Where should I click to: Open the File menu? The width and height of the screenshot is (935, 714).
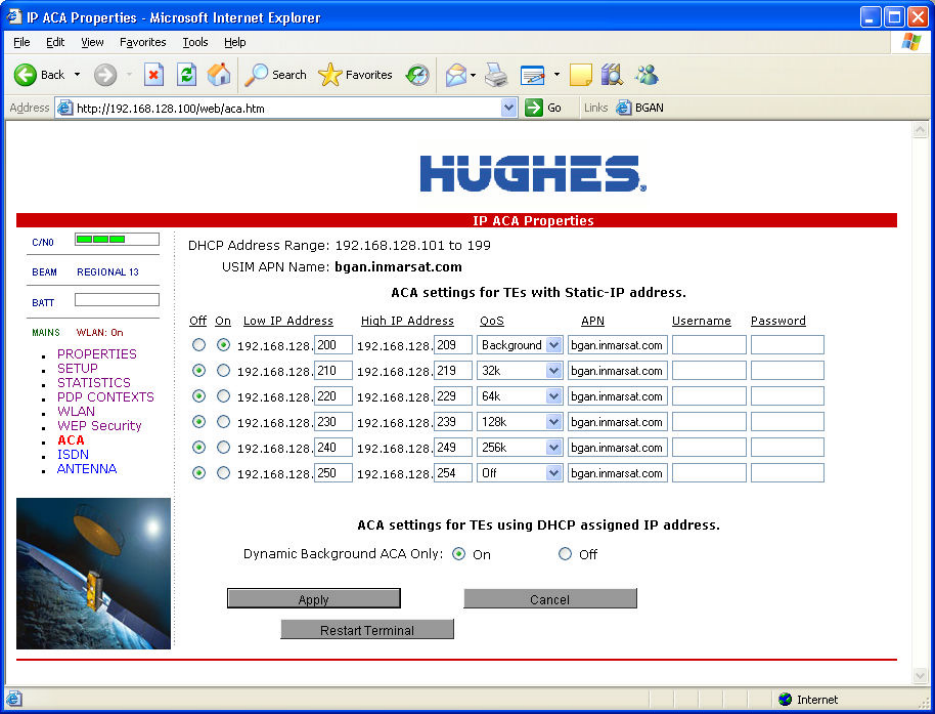click(x=21, y=42)
